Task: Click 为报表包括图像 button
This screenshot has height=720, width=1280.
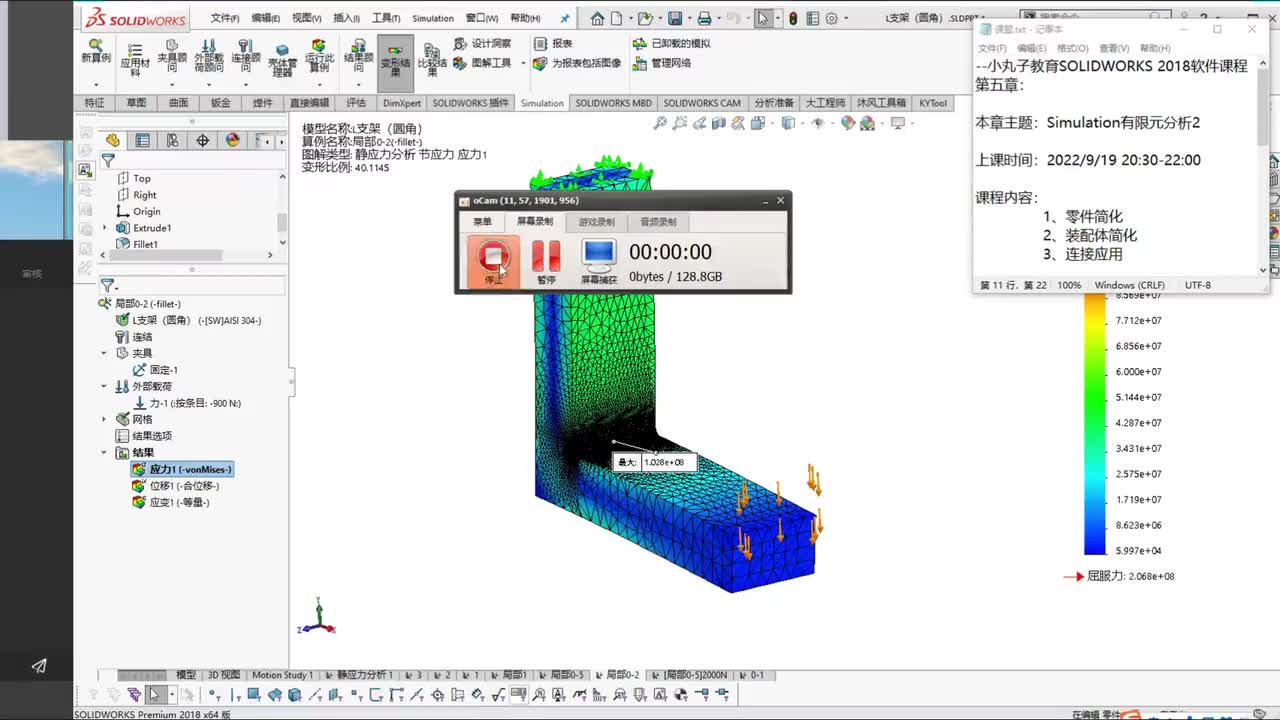Action: click(577, 63)
